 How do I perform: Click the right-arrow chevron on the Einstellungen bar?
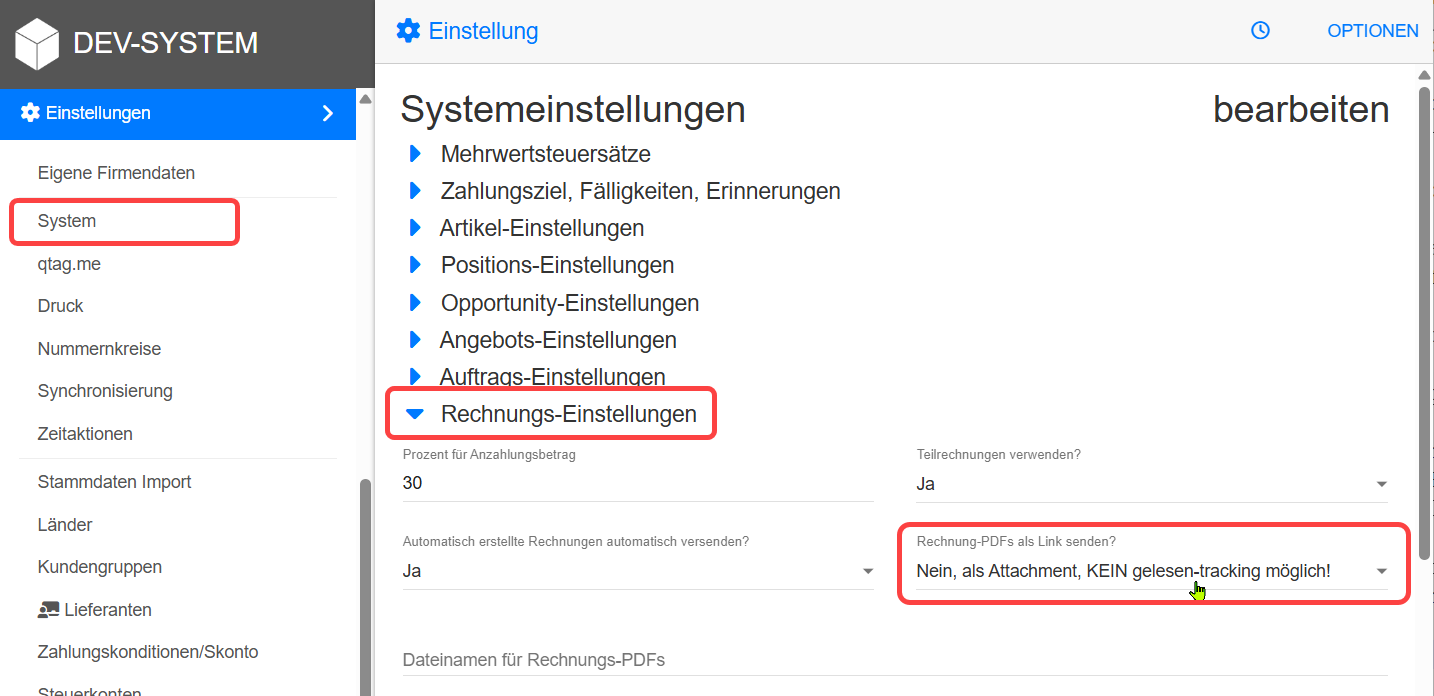pyautogui.click(x=327, y=113)
